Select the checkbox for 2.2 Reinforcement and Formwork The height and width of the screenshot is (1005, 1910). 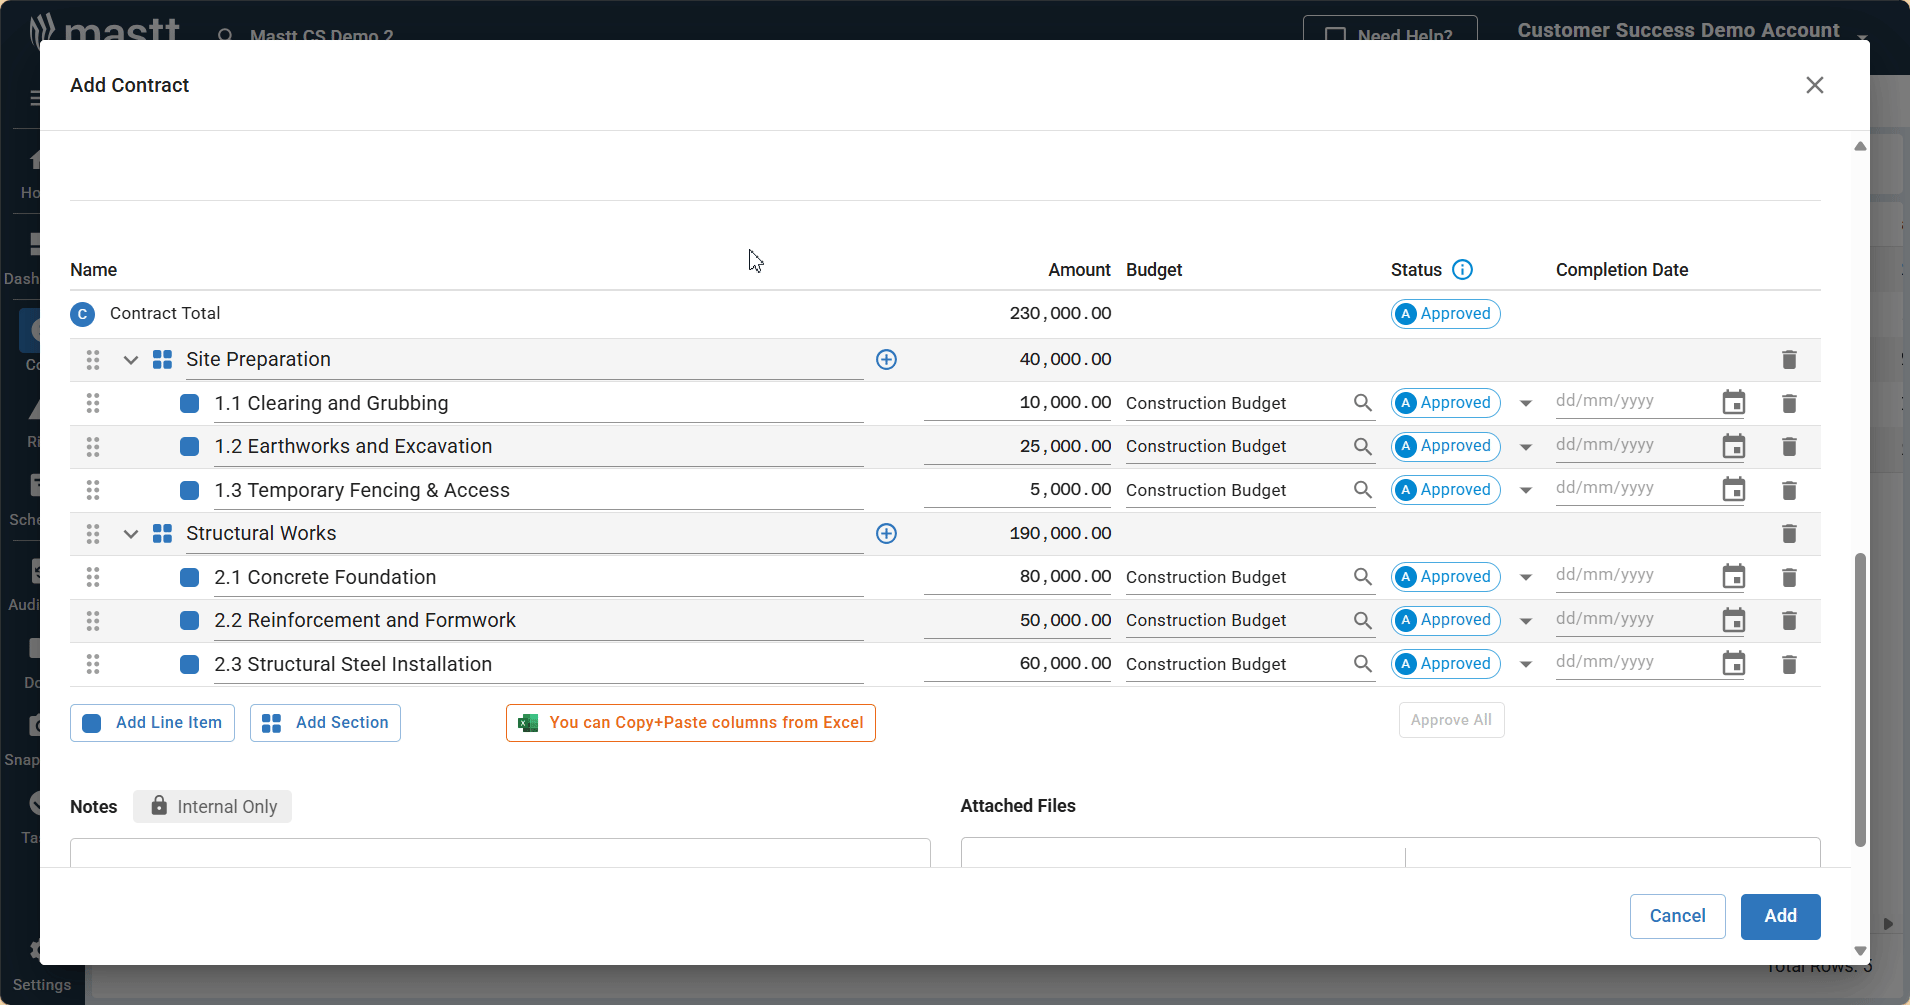[x=189, y=620]
